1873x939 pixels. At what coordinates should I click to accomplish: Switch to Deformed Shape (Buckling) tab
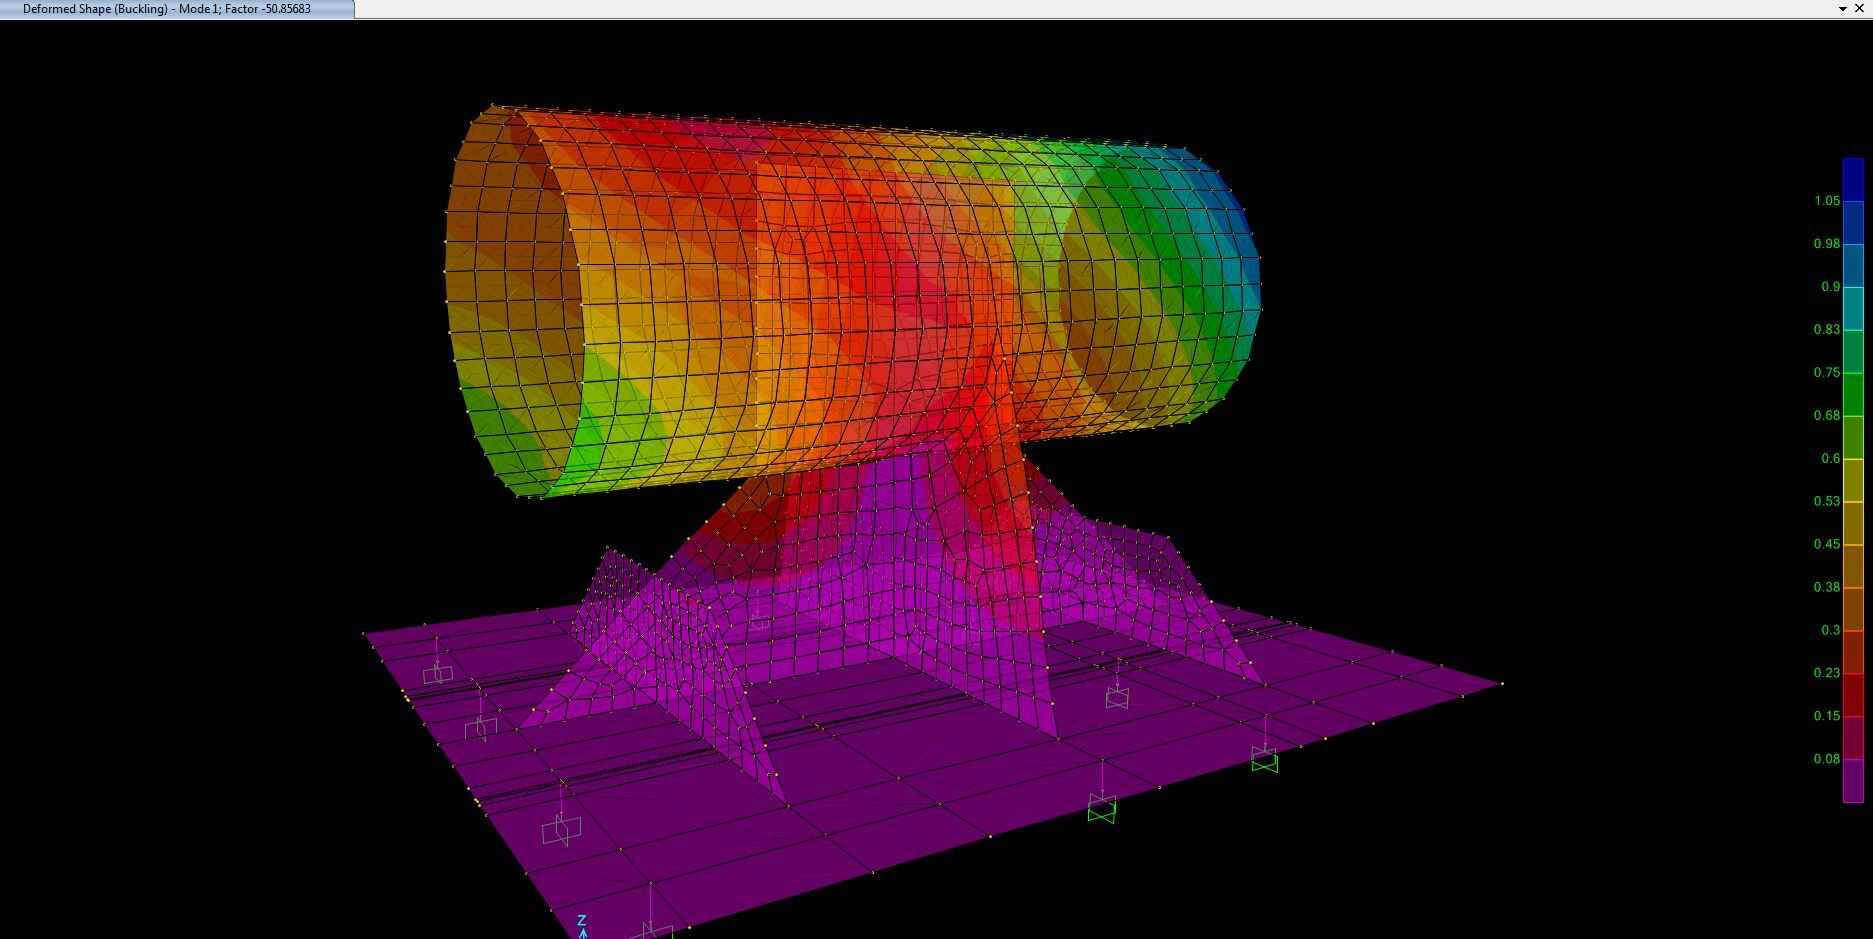[166, 9]
